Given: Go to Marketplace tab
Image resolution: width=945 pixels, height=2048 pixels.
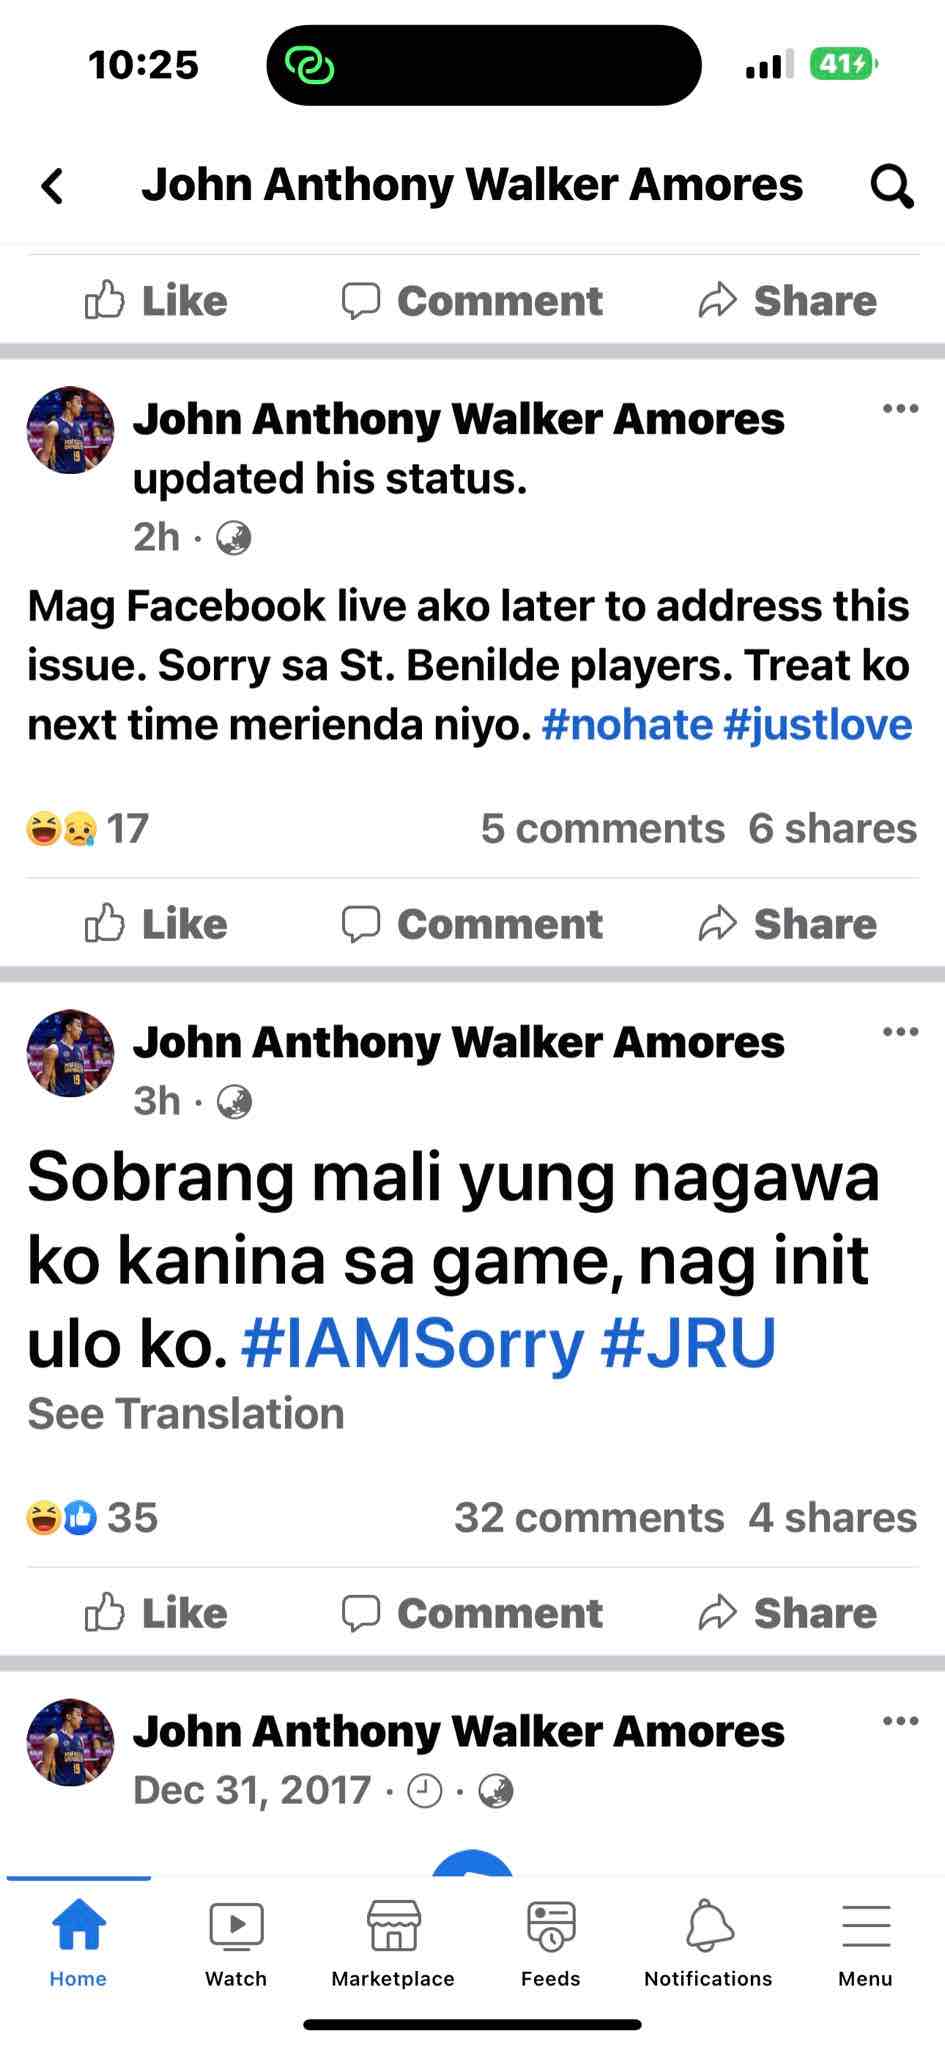Looking at the screenshot, I should point(393,1944).
